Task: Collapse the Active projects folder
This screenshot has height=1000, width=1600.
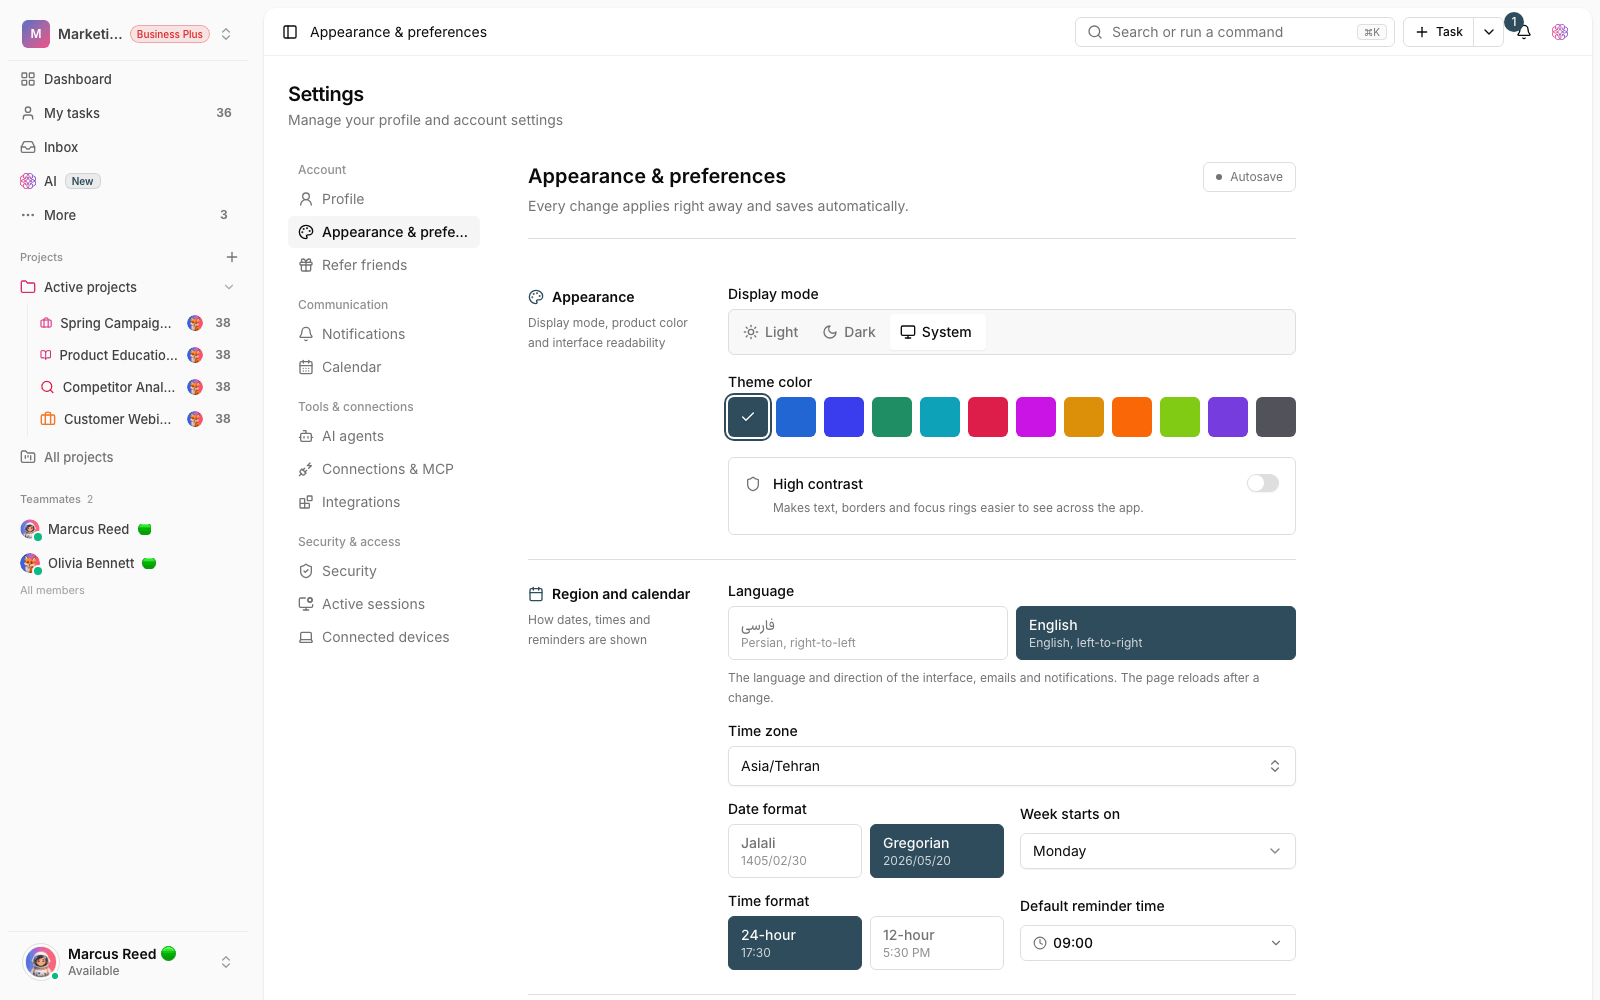Action: click(x=229, y=287)
